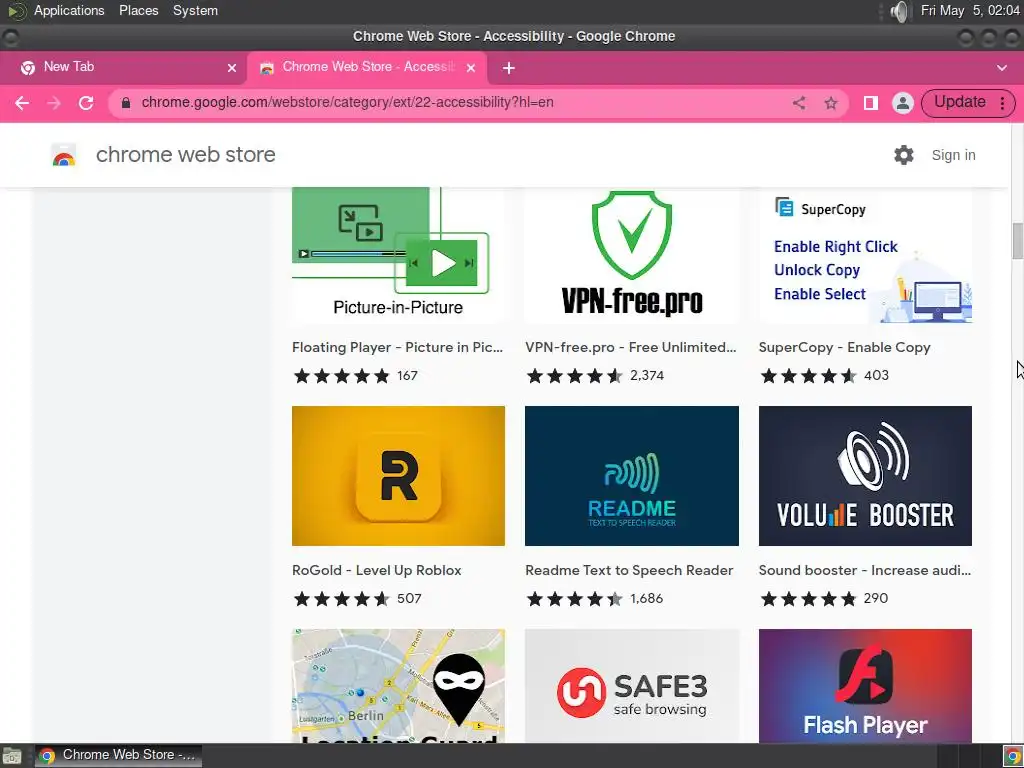The height and width of the screenshot is (768, 1024).
Task: Toggle Chrome side panel
Action: pos(871,103)
